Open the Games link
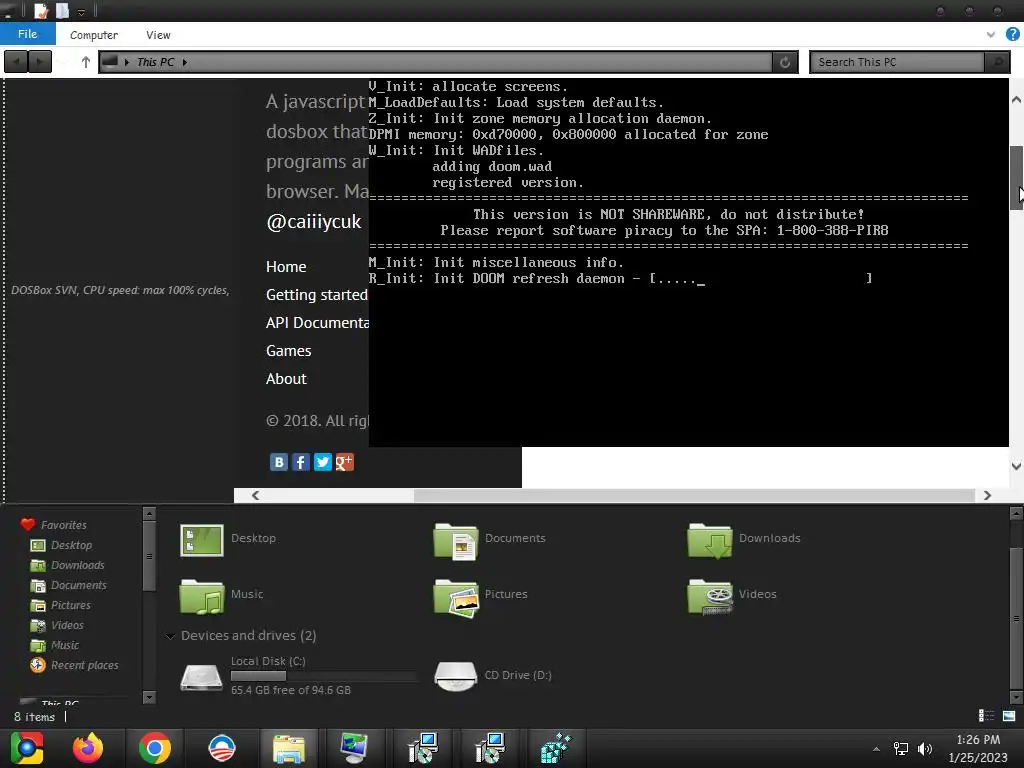1024x768 pixels. coord(289,351)
